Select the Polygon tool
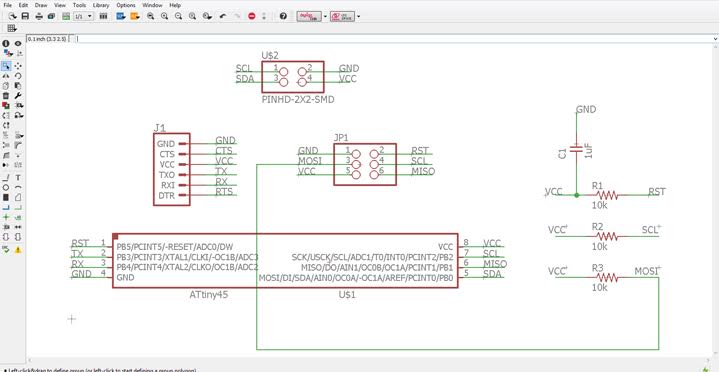Viewport: 719px width, 372px height. coord(18,197)
